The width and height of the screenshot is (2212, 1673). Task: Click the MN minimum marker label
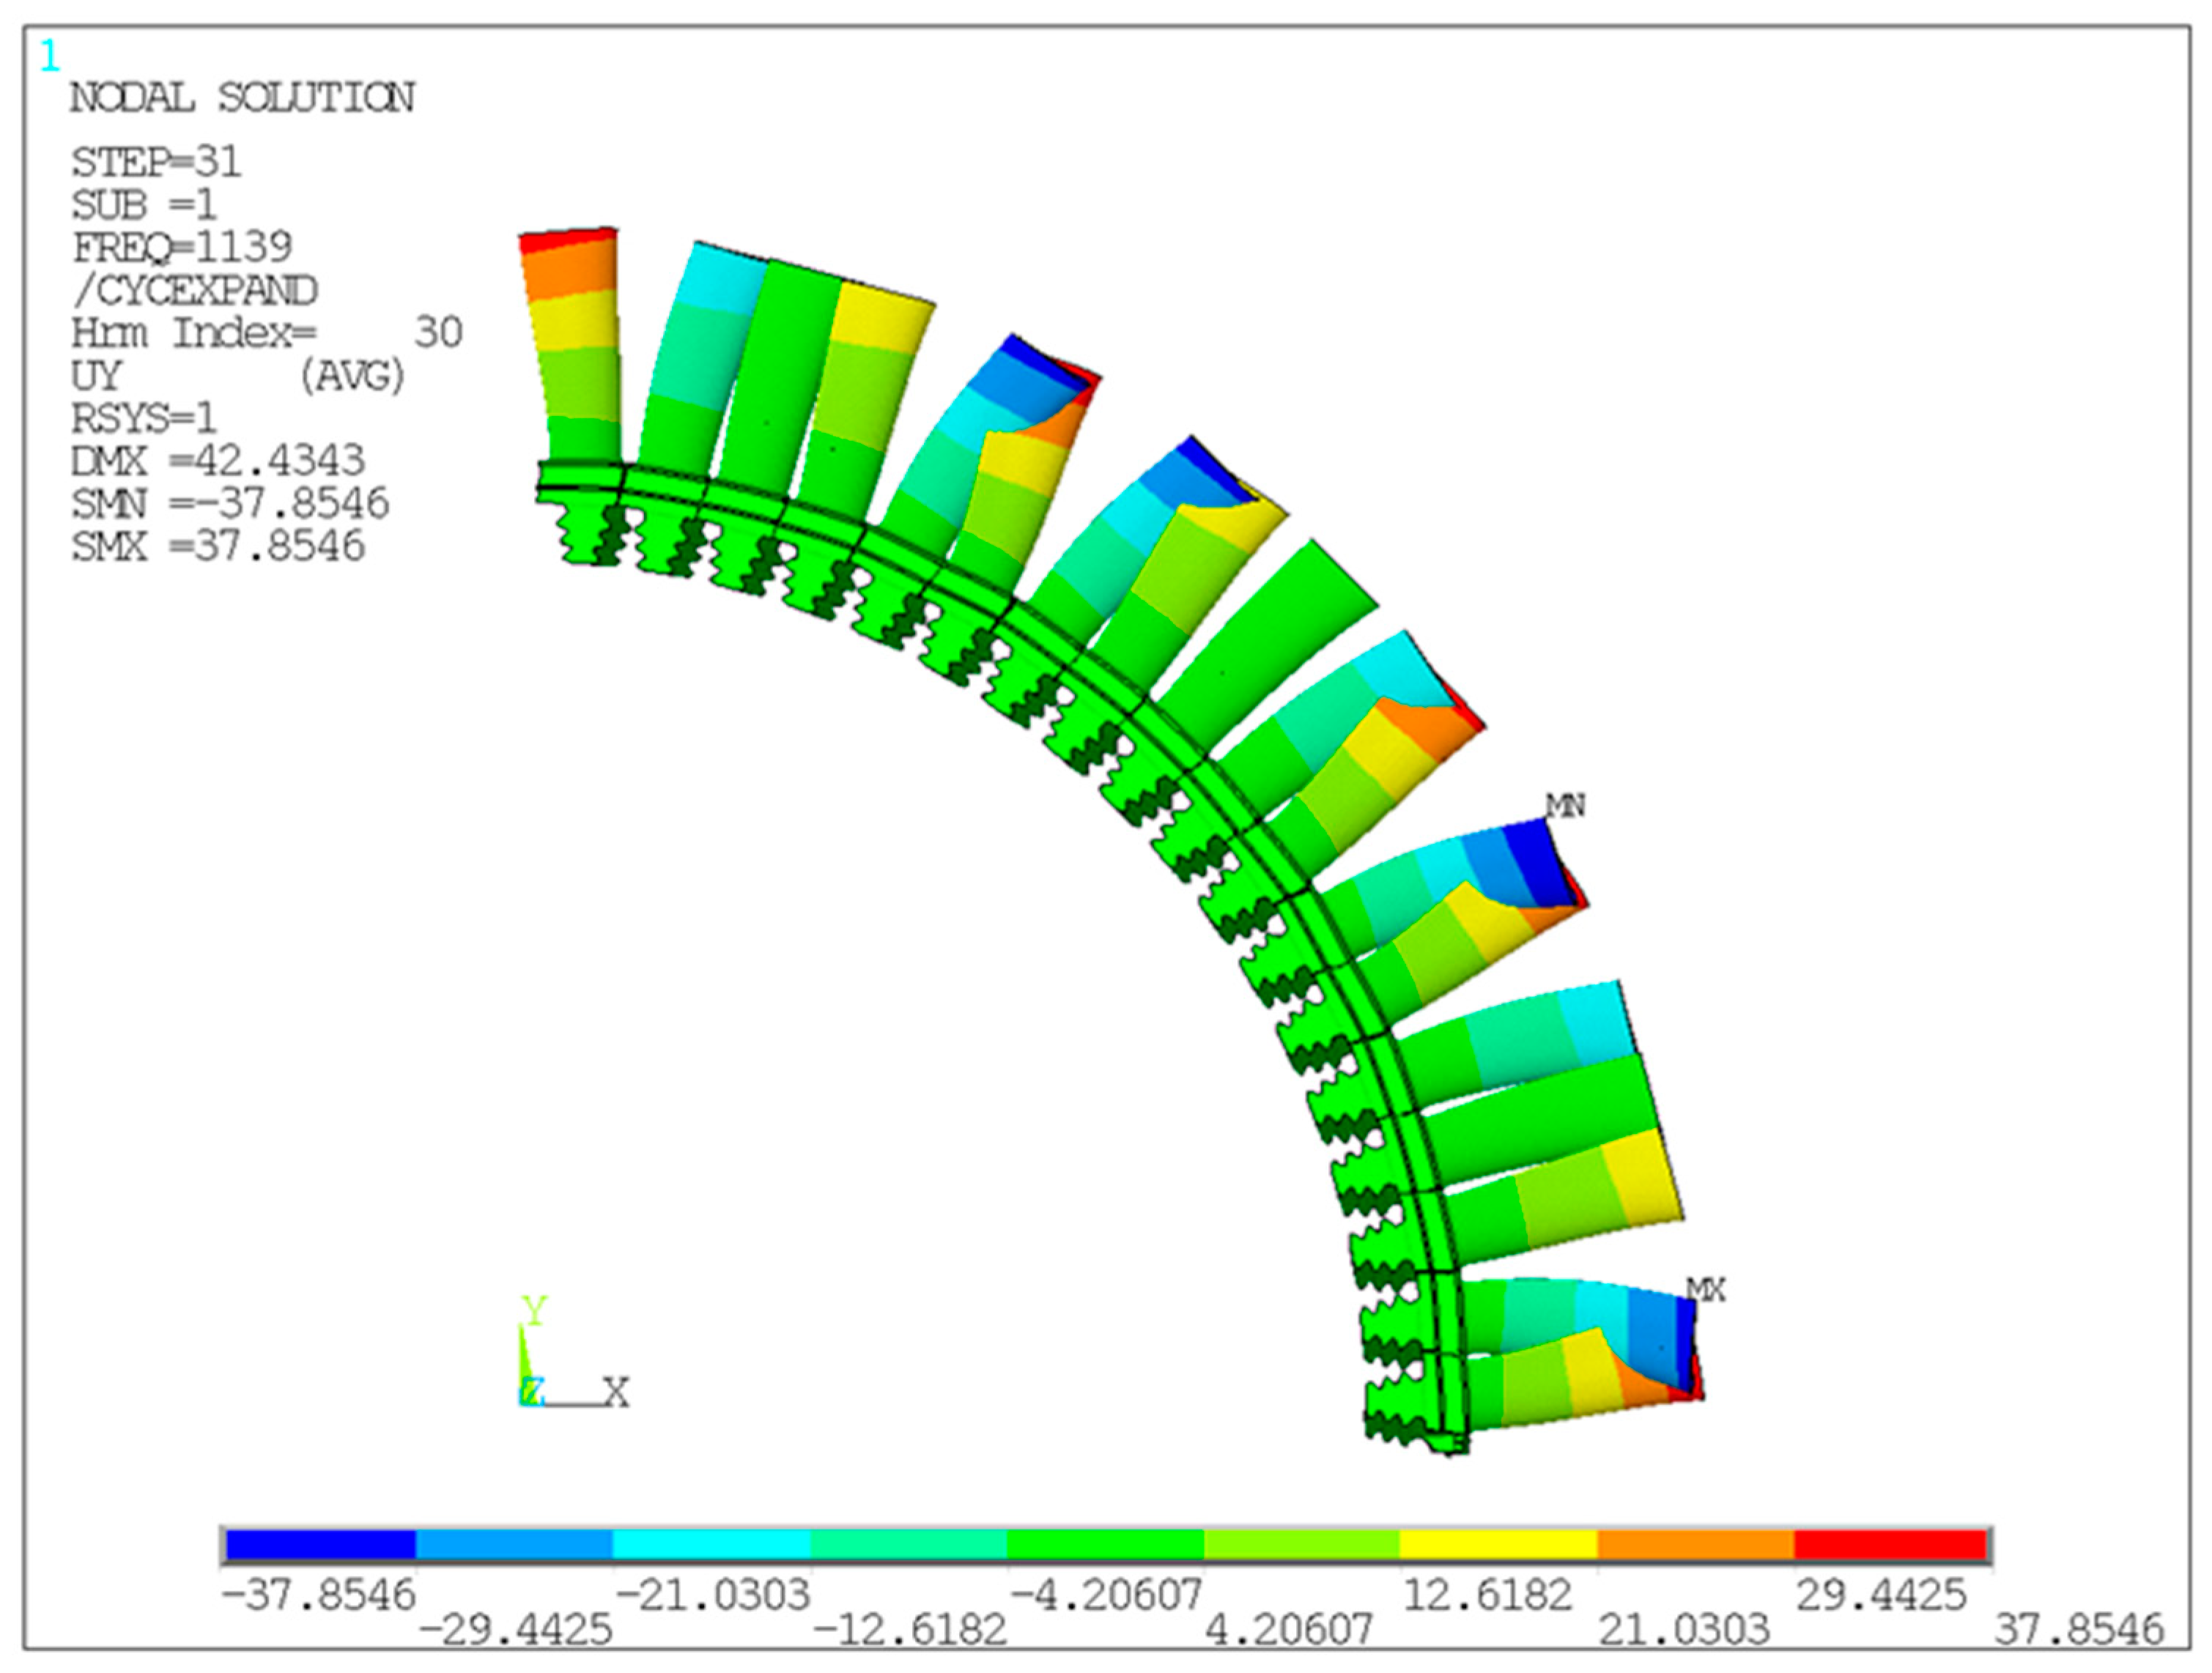pos(1565,805)
